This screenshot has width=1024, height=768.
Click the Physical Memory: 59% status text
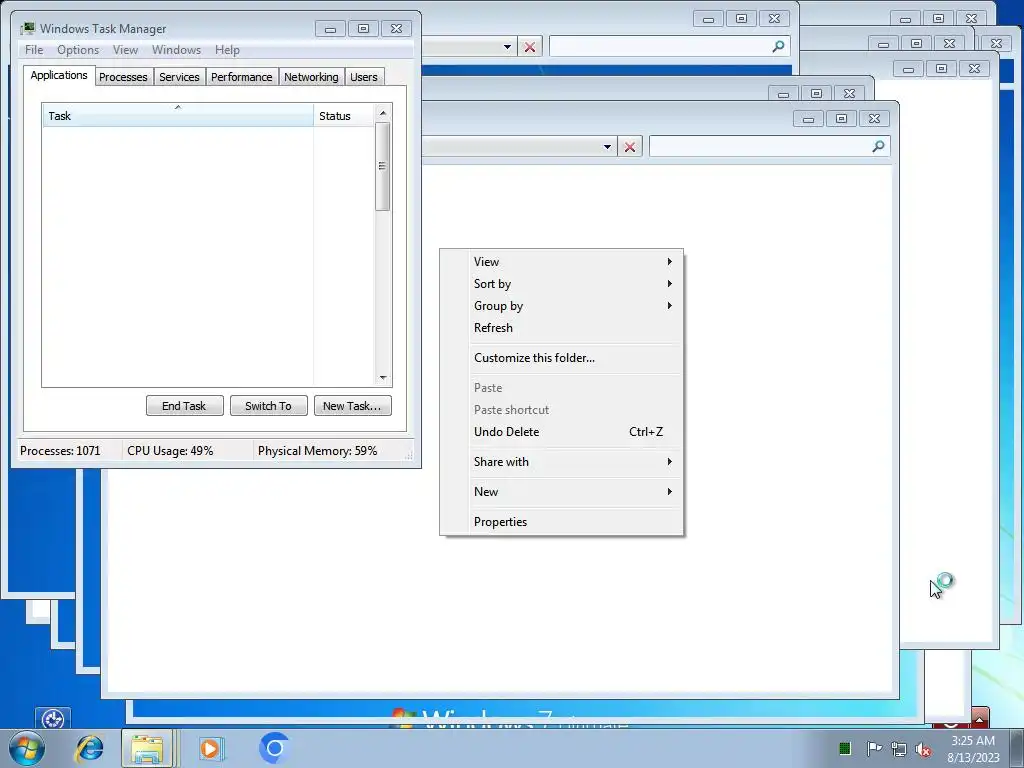317,451
